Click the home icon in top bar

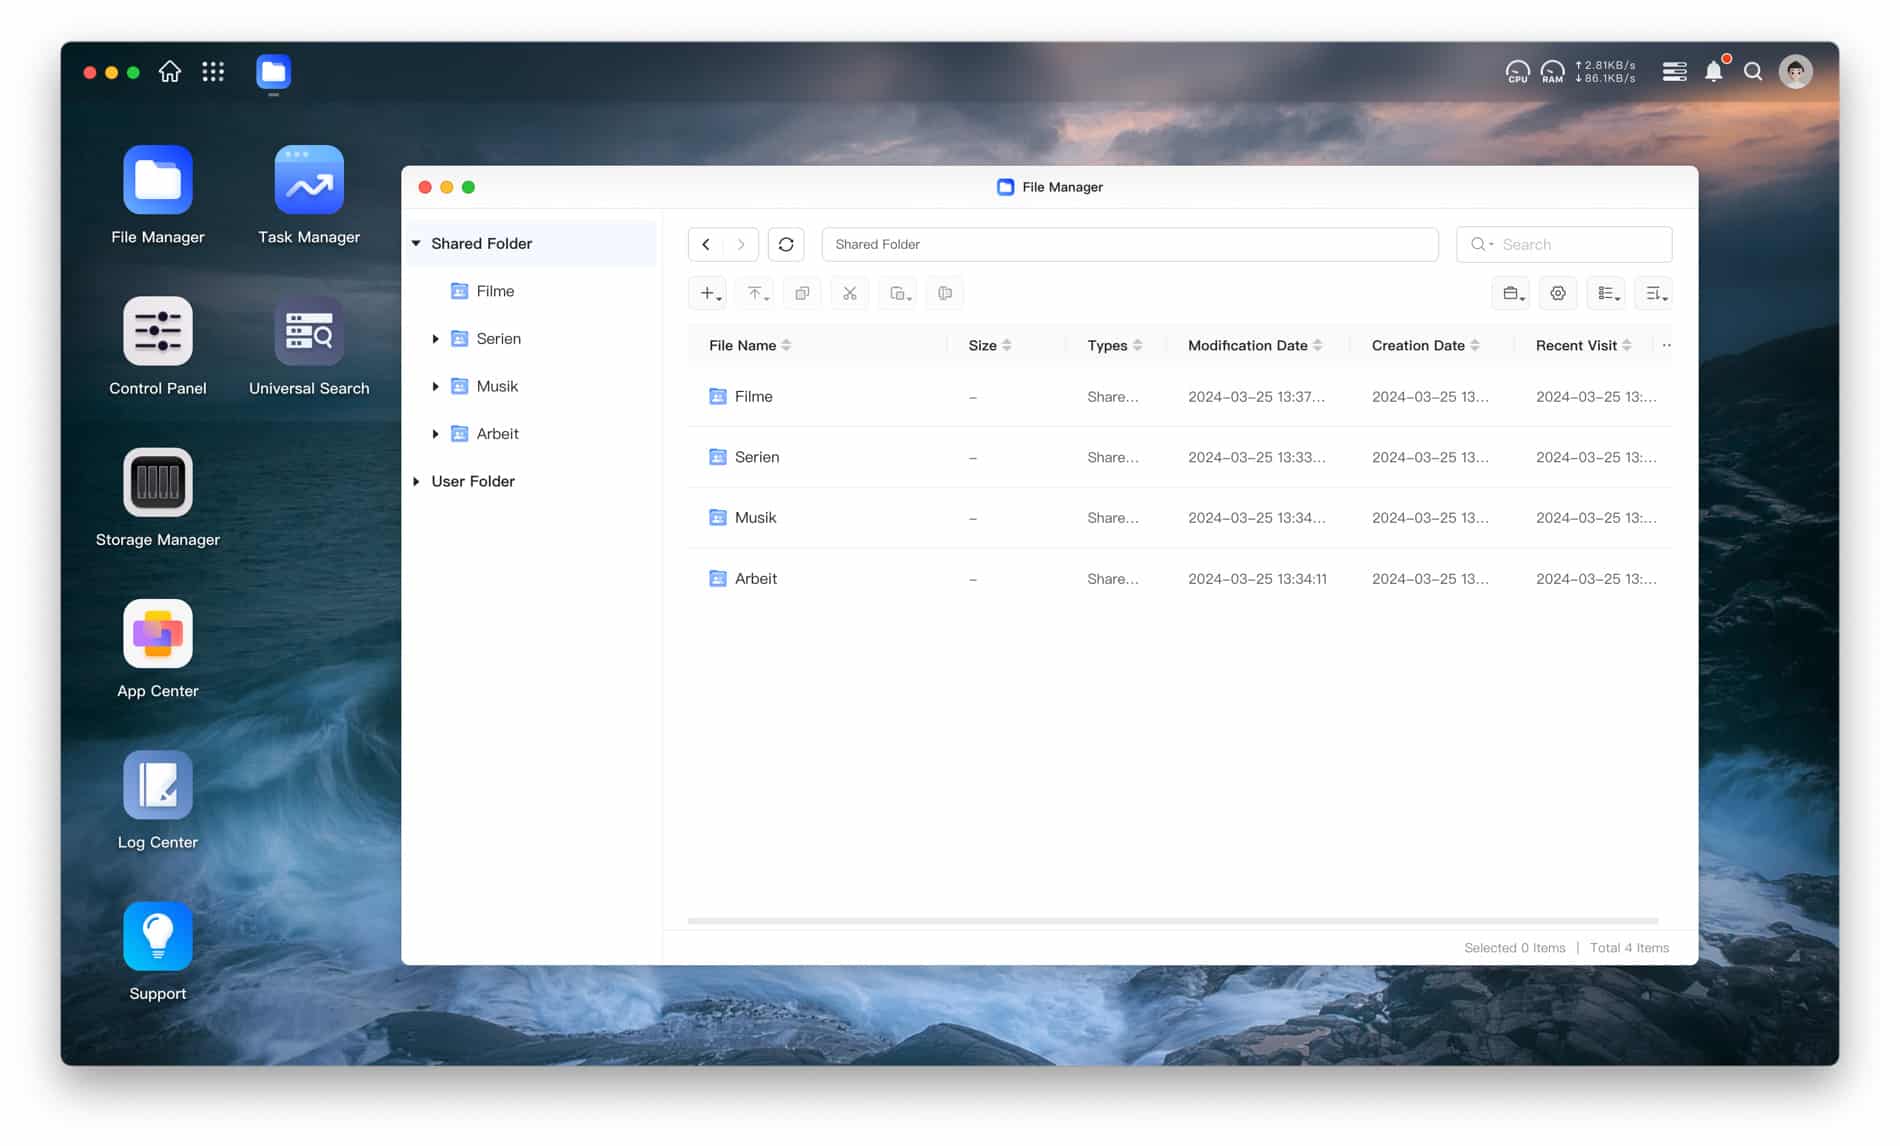pyautogui.click(x=170, y=72)
